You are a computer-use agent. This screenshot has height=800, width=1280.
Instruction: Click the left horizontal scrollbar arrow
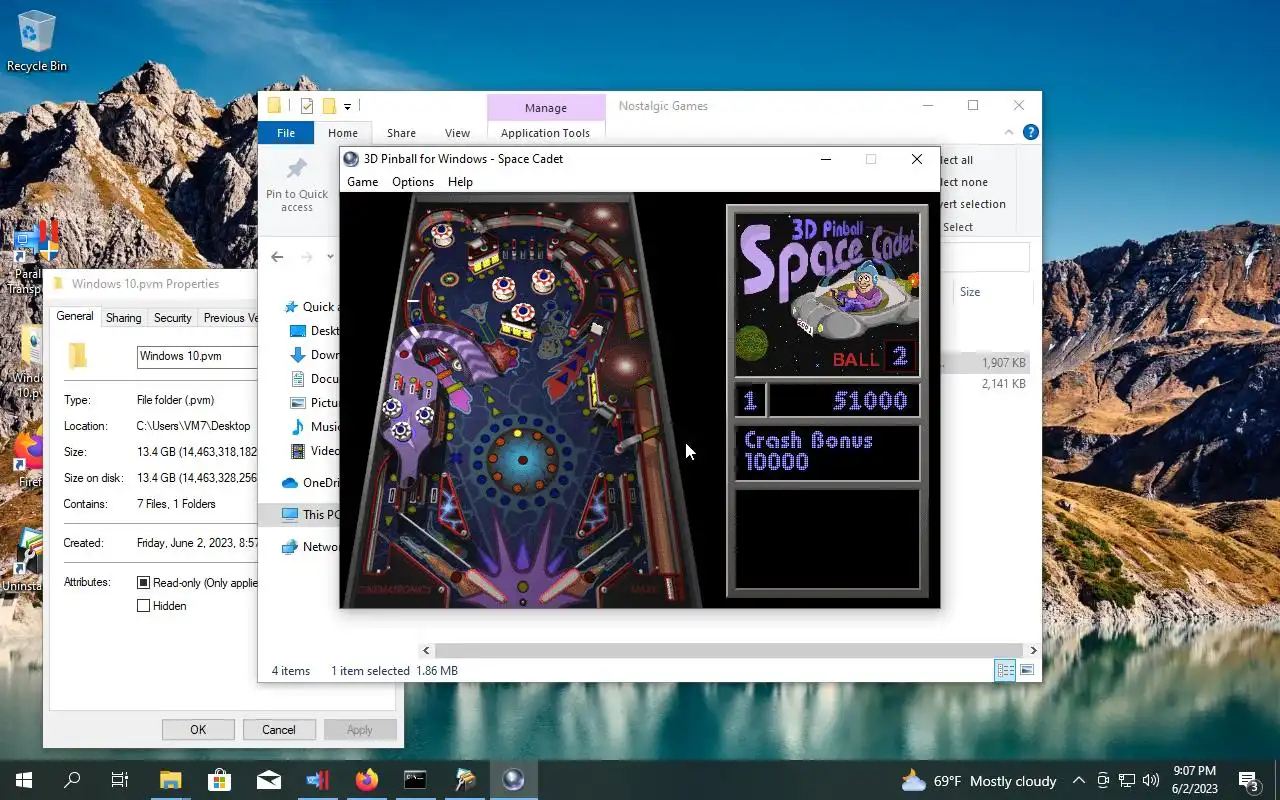pyautogui.click(x=427, y=650)
